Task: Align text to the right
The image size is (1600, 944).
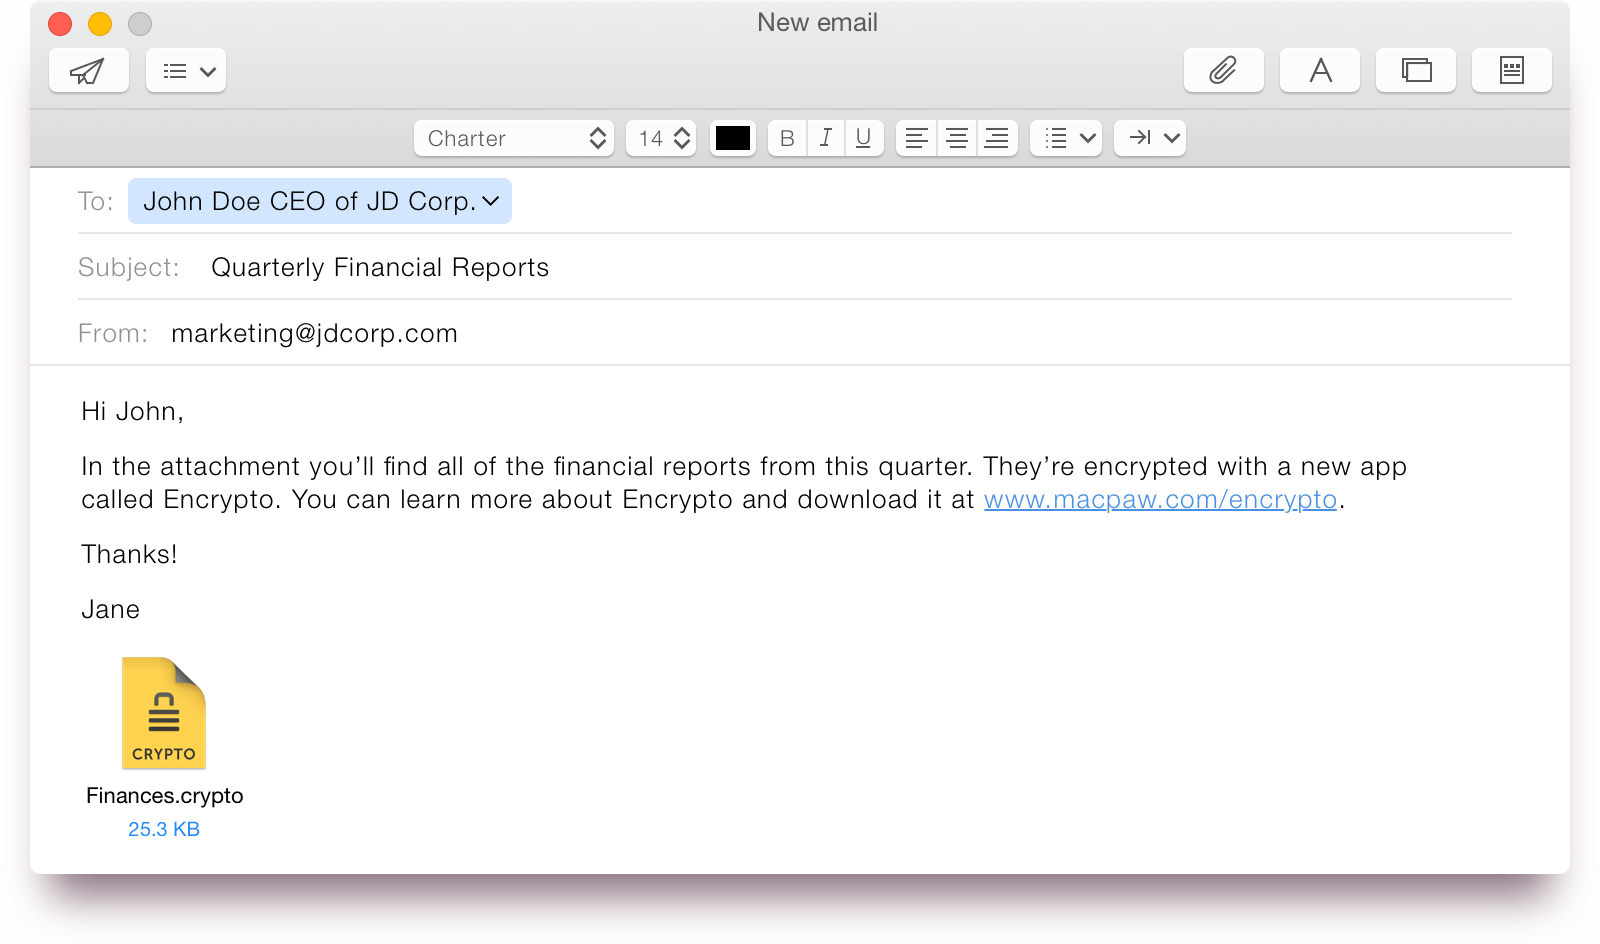Action: tap(996, 138)
